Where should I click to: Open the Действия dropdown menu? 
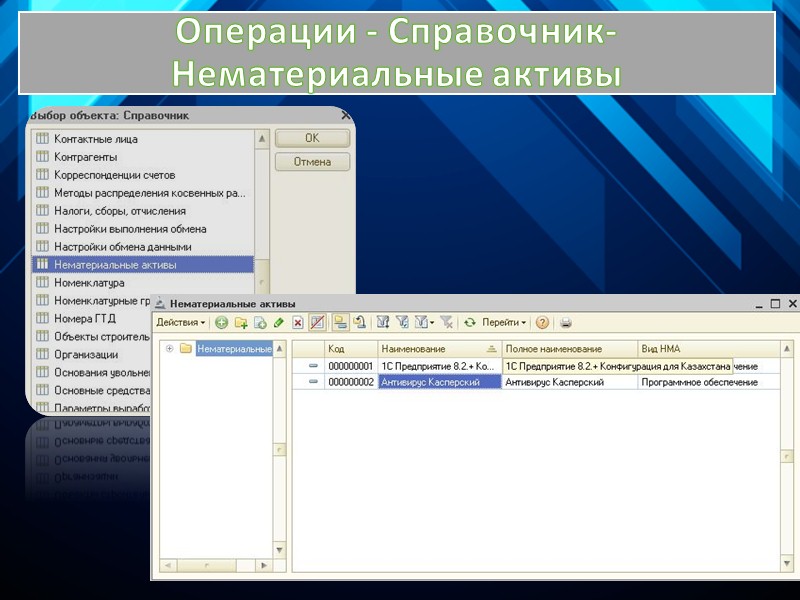tap(181, 322)
